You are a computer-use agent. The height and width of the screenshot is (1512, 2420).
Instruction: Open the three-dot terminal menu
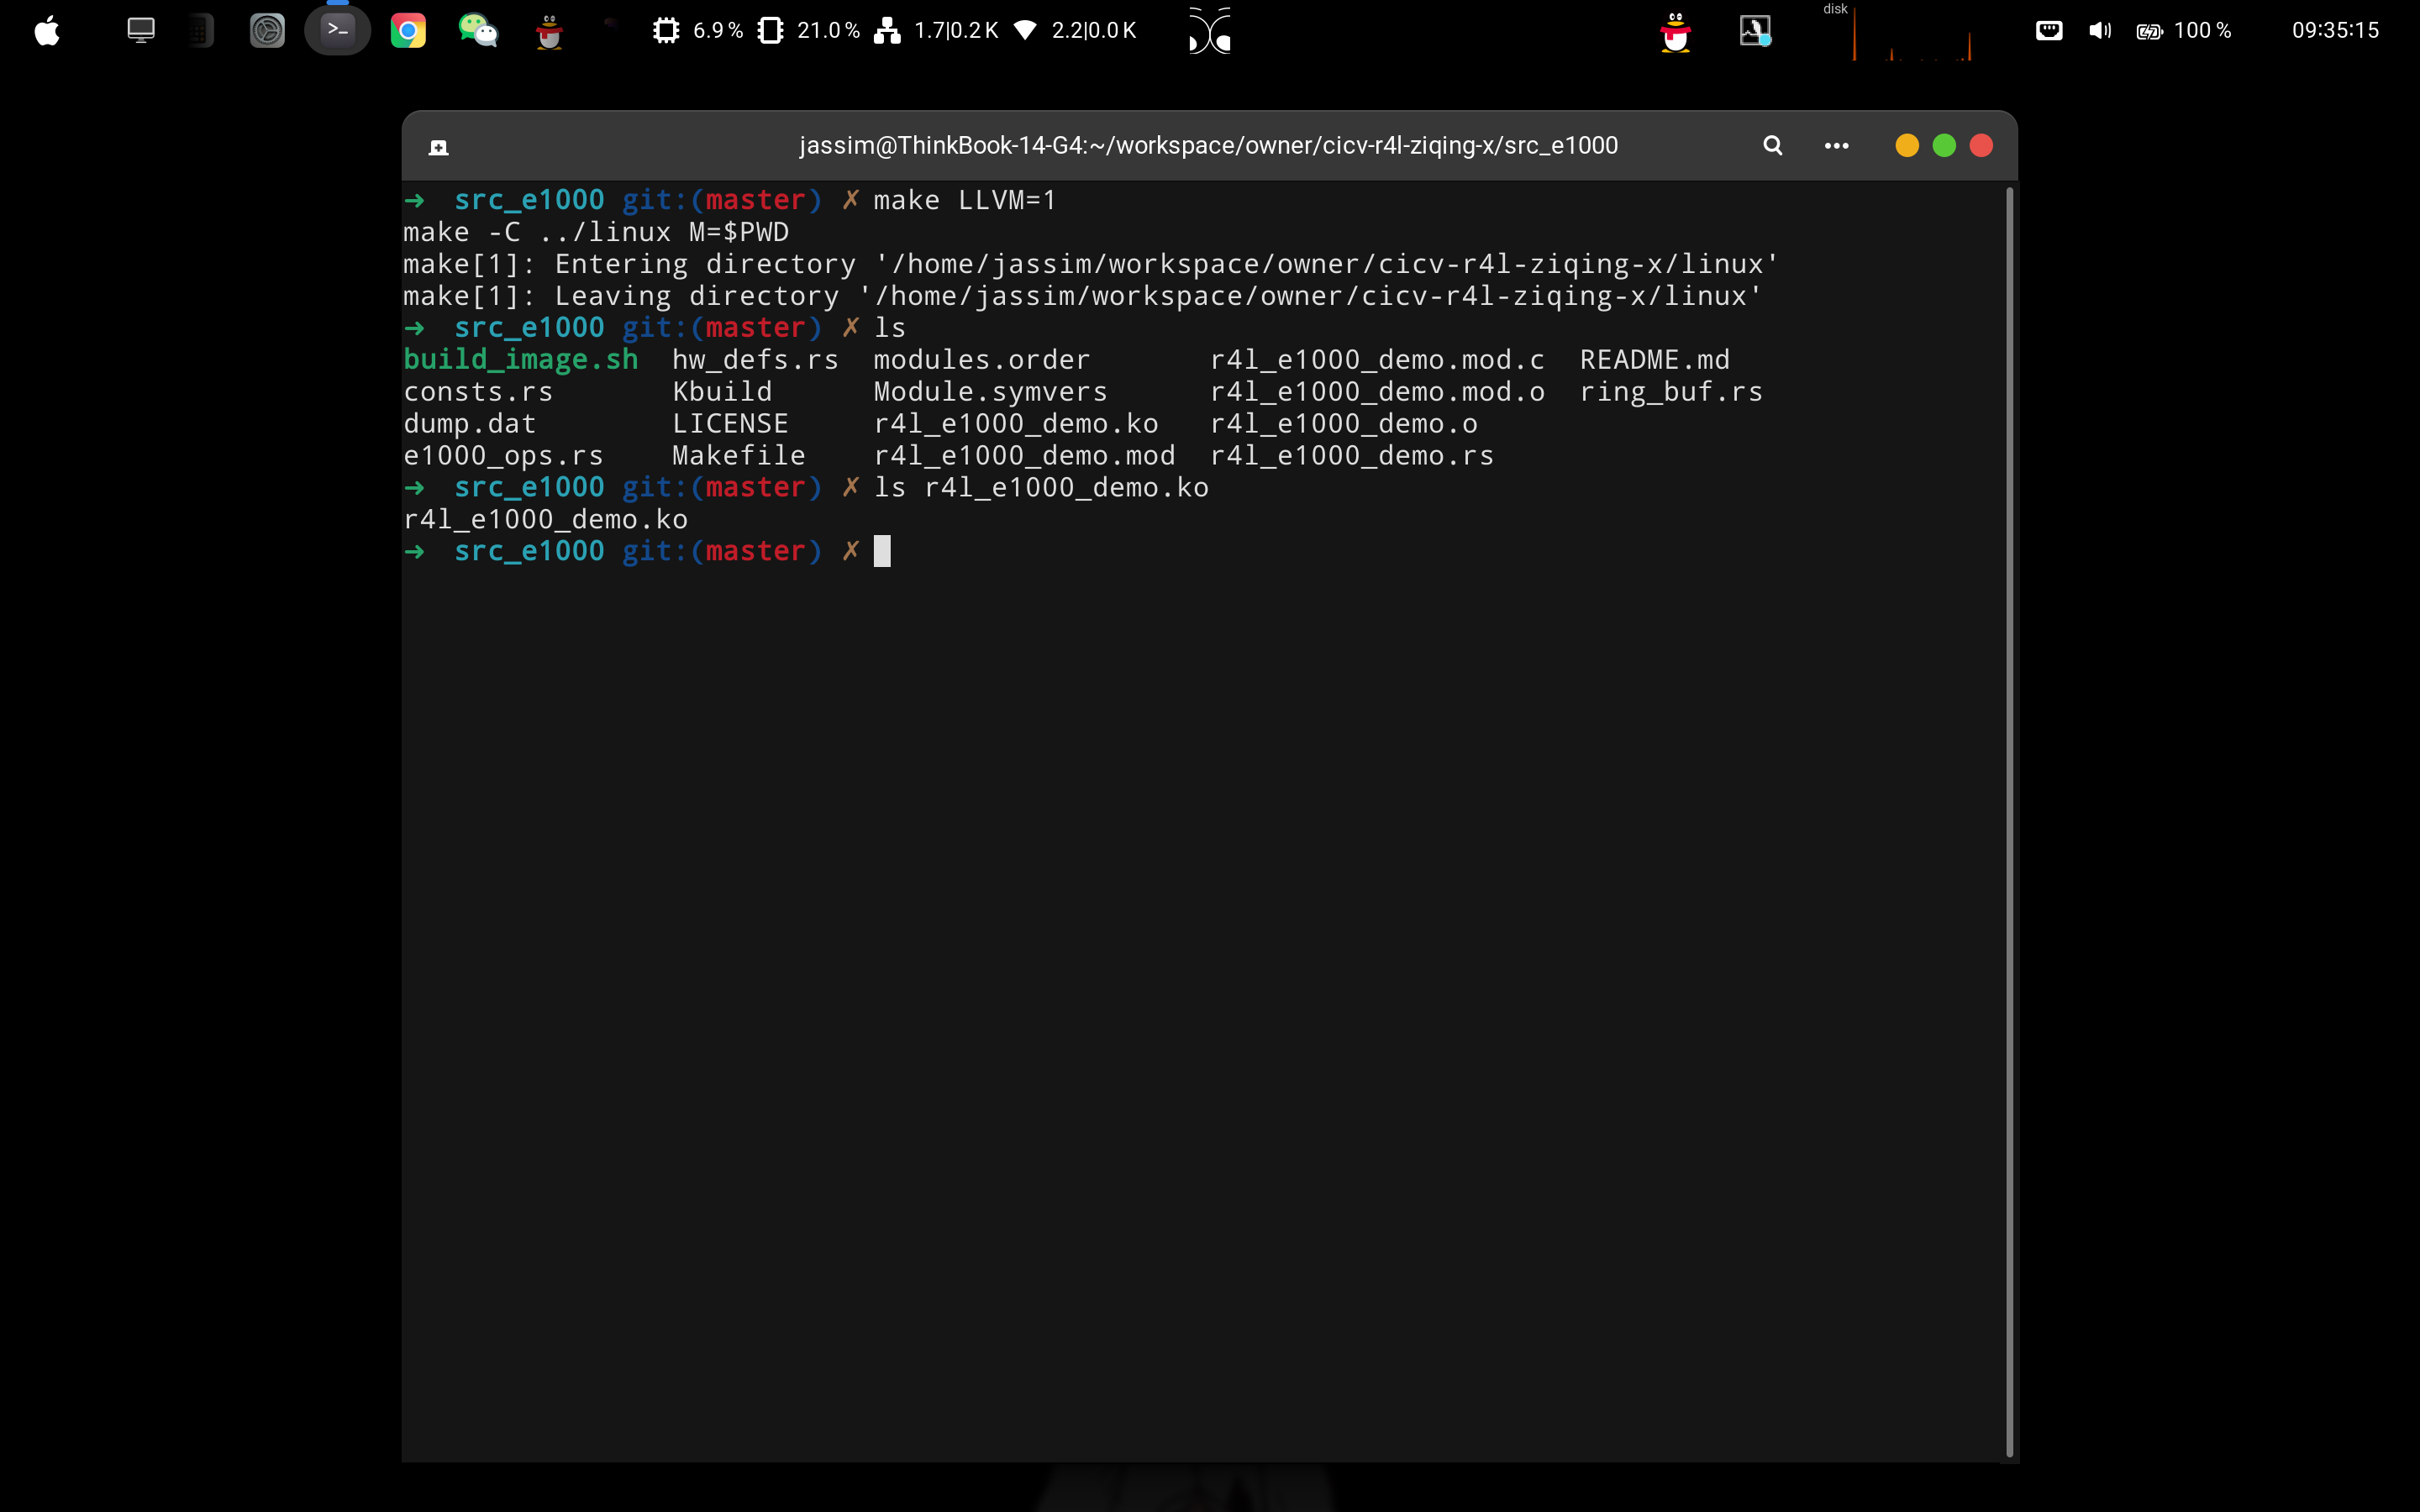[x=1836, y=146]
